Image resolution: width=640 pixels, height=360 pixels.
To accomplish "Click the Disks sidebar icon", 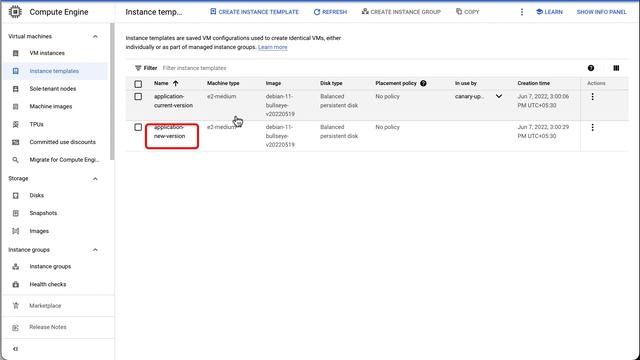I will point(16,196).
